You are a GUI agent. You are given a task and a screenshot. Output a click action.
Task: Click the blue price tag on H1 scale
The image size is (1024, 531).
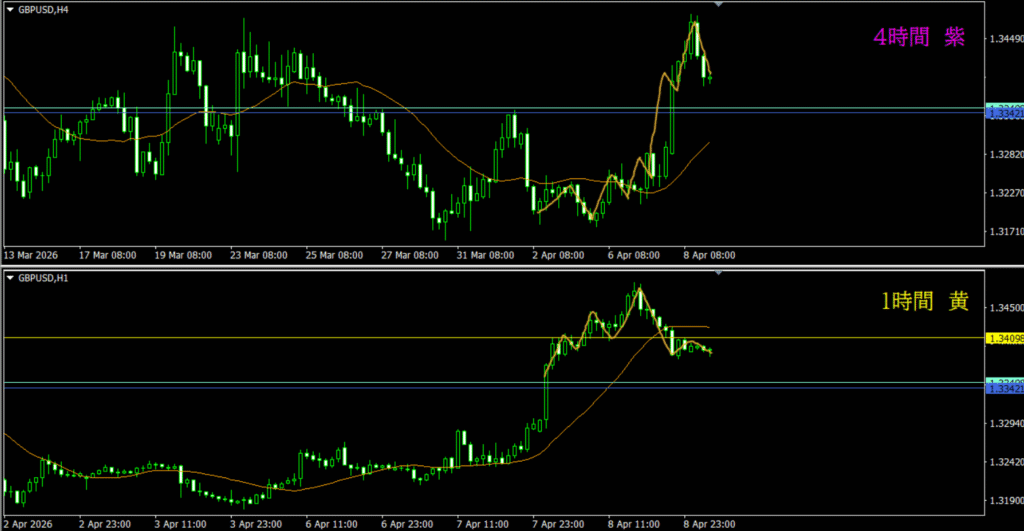coord(1003,388)
